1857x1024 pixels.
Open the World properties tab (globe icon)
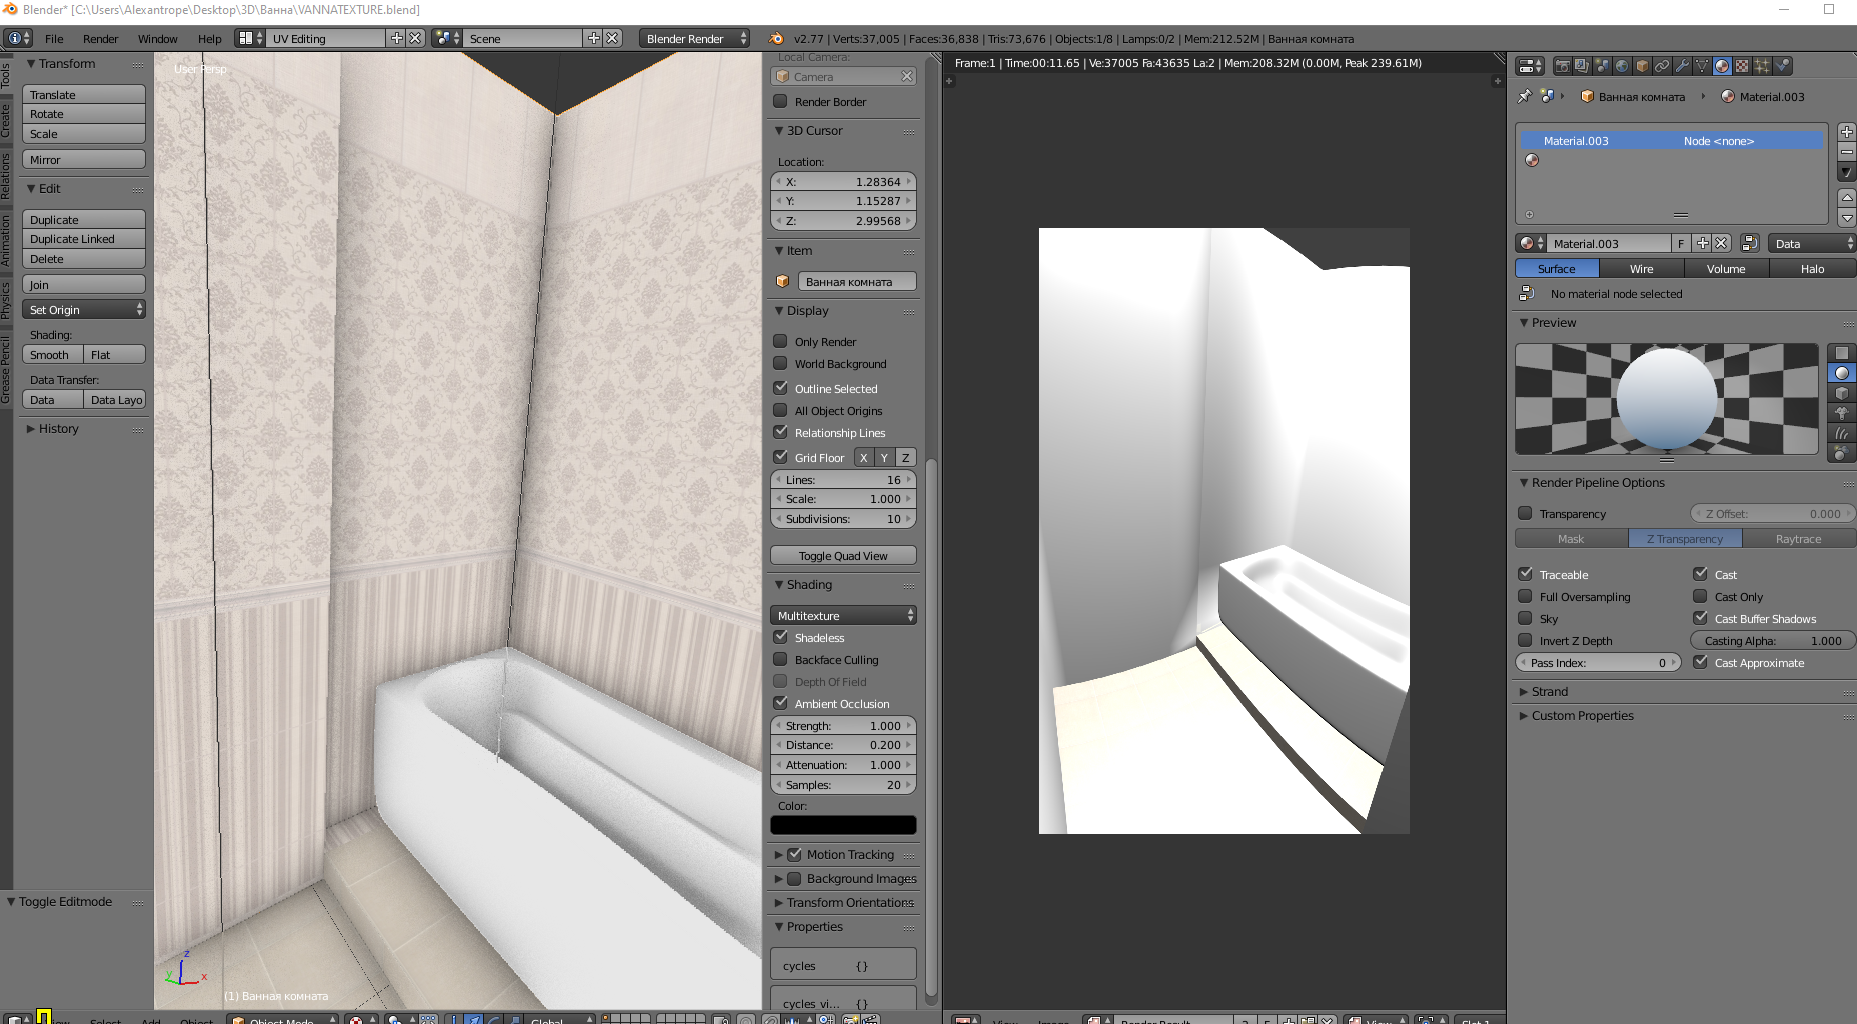(x=1622, y=66)
